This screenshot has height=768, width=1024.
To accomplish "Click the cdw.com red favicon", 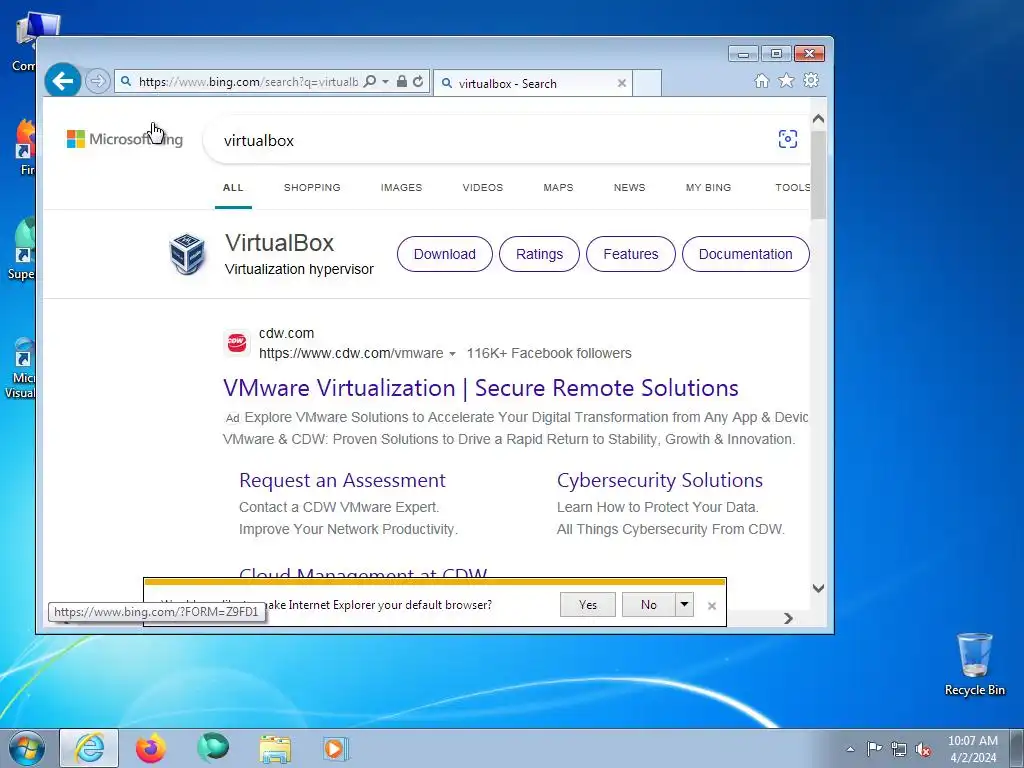I will point(236,342).
